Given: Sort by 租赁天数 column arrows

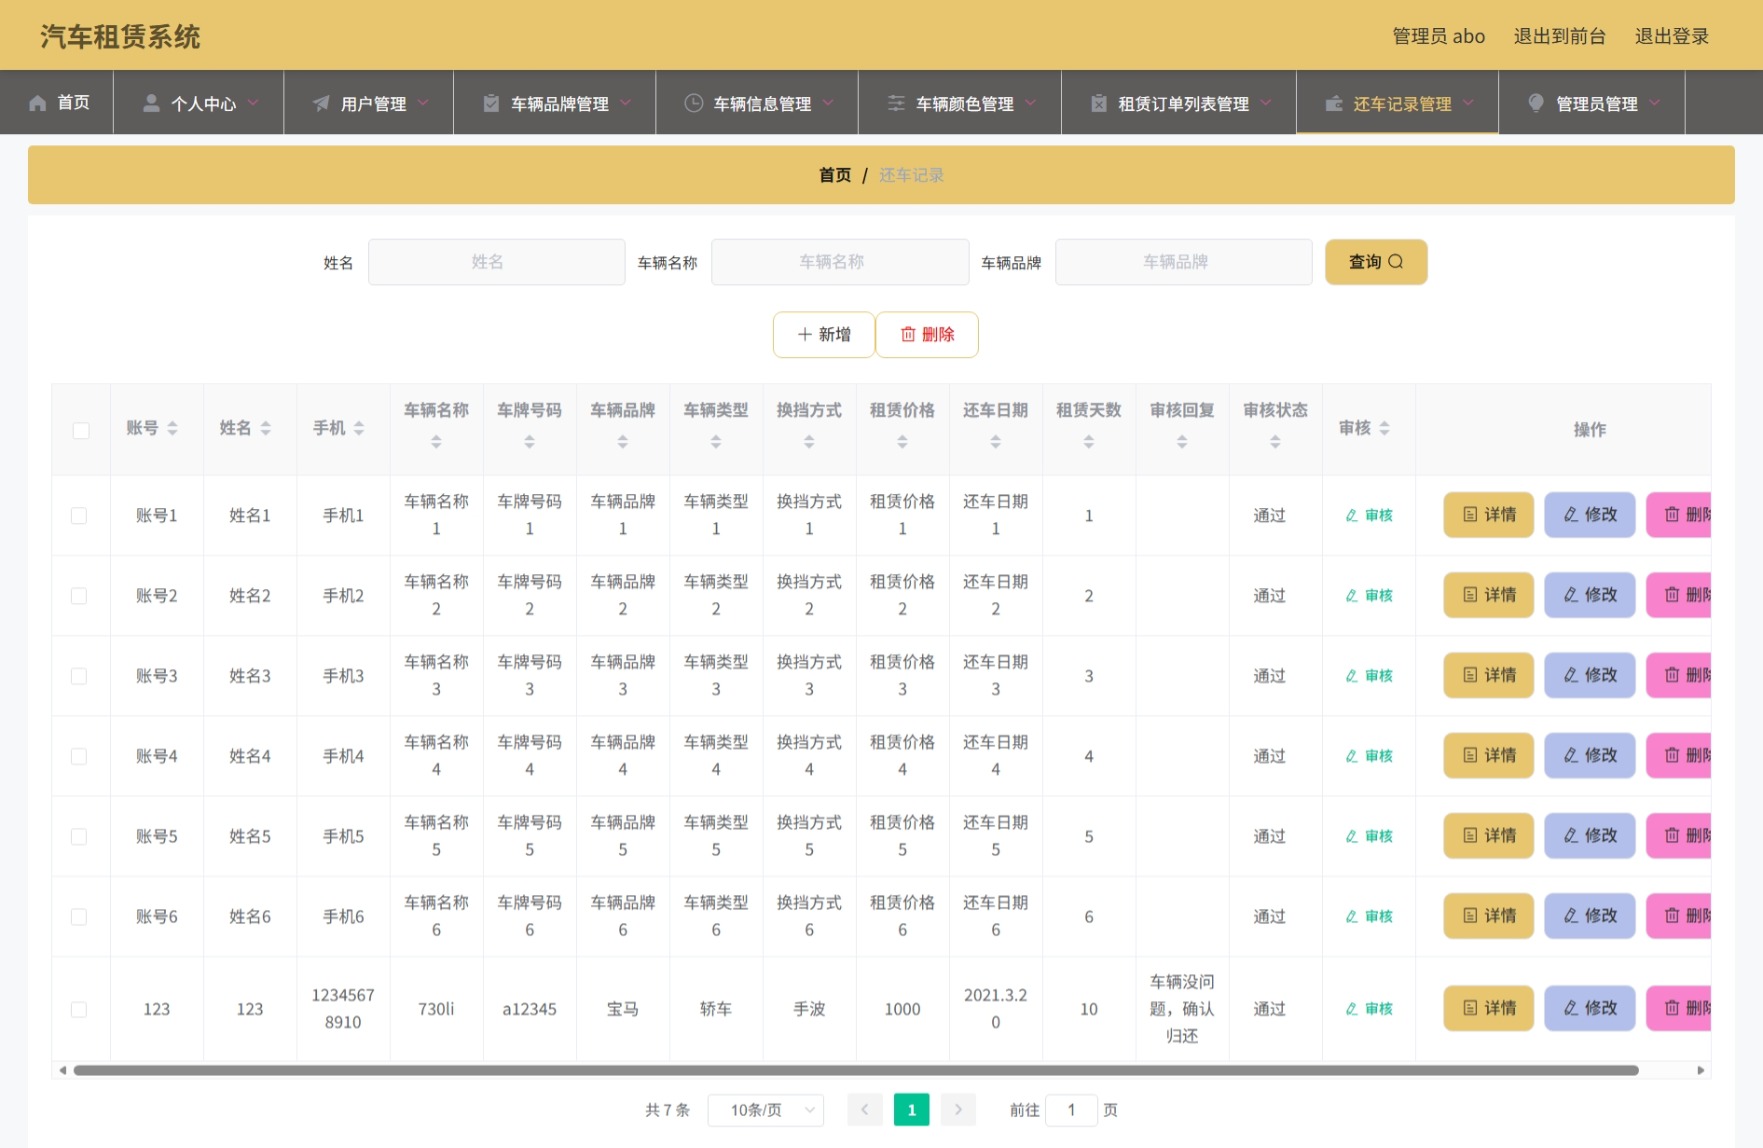Looking at the screenshot, I should click(x=1088, y=441).
